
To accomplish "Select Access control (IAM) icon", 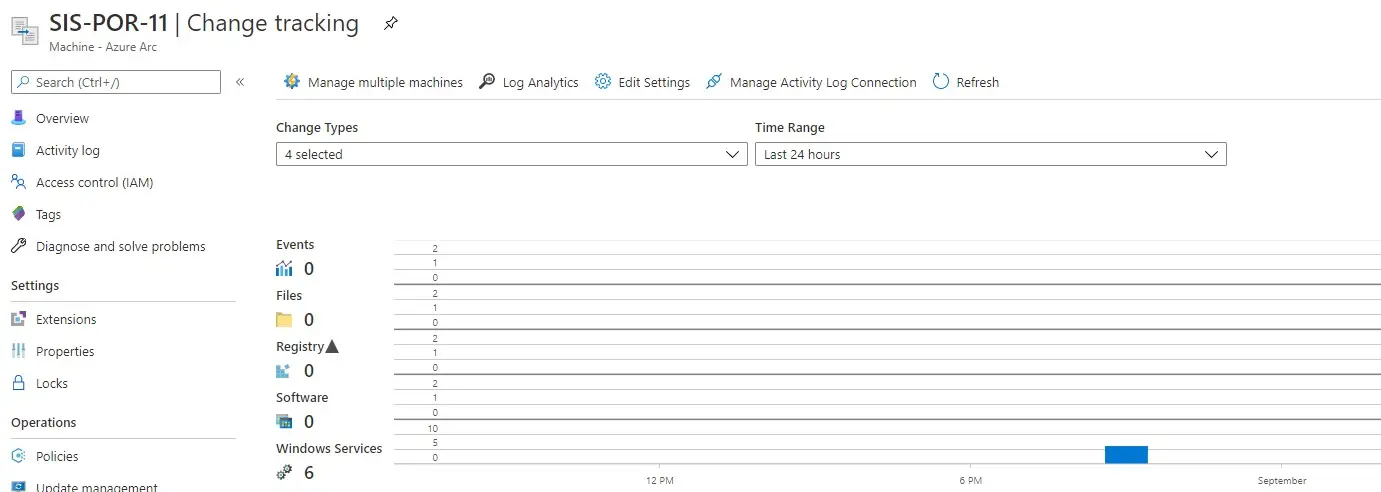I will coord(18,182).
